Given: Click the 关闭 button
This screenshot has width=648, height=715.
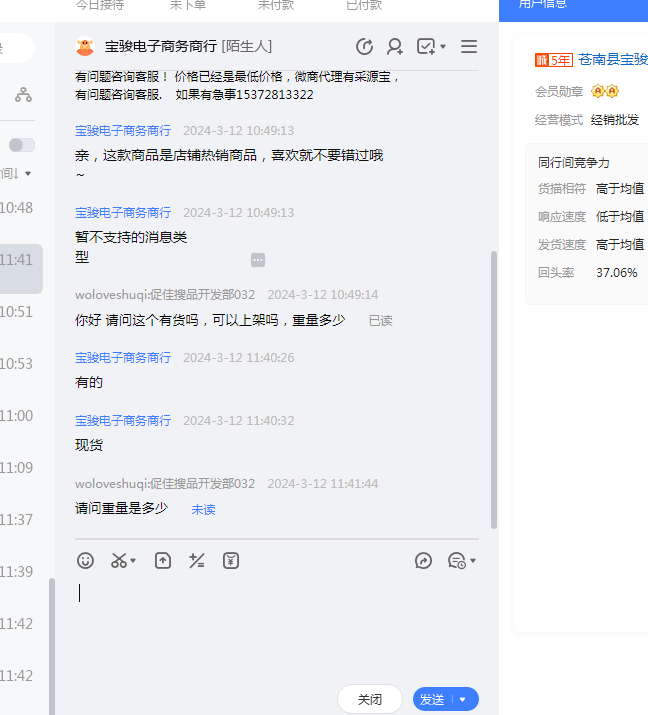Looking at the screenshot, I should (370, 700).
